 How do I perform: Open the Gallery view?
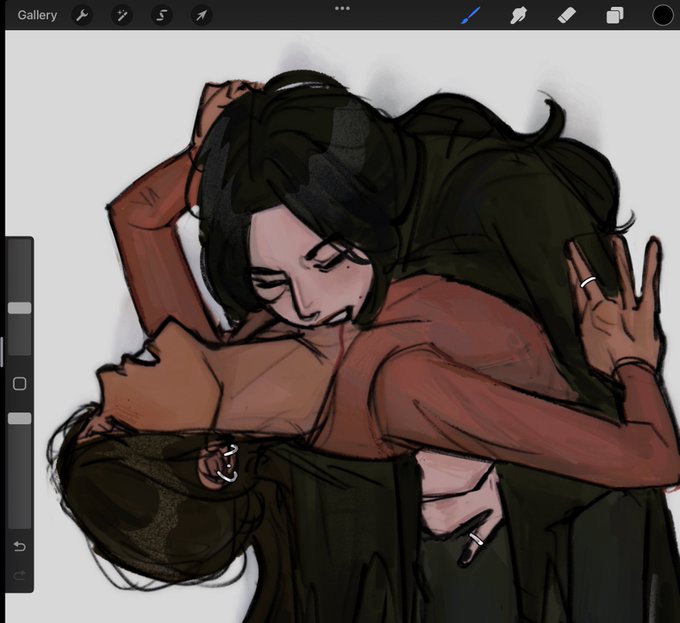(37, 15)
